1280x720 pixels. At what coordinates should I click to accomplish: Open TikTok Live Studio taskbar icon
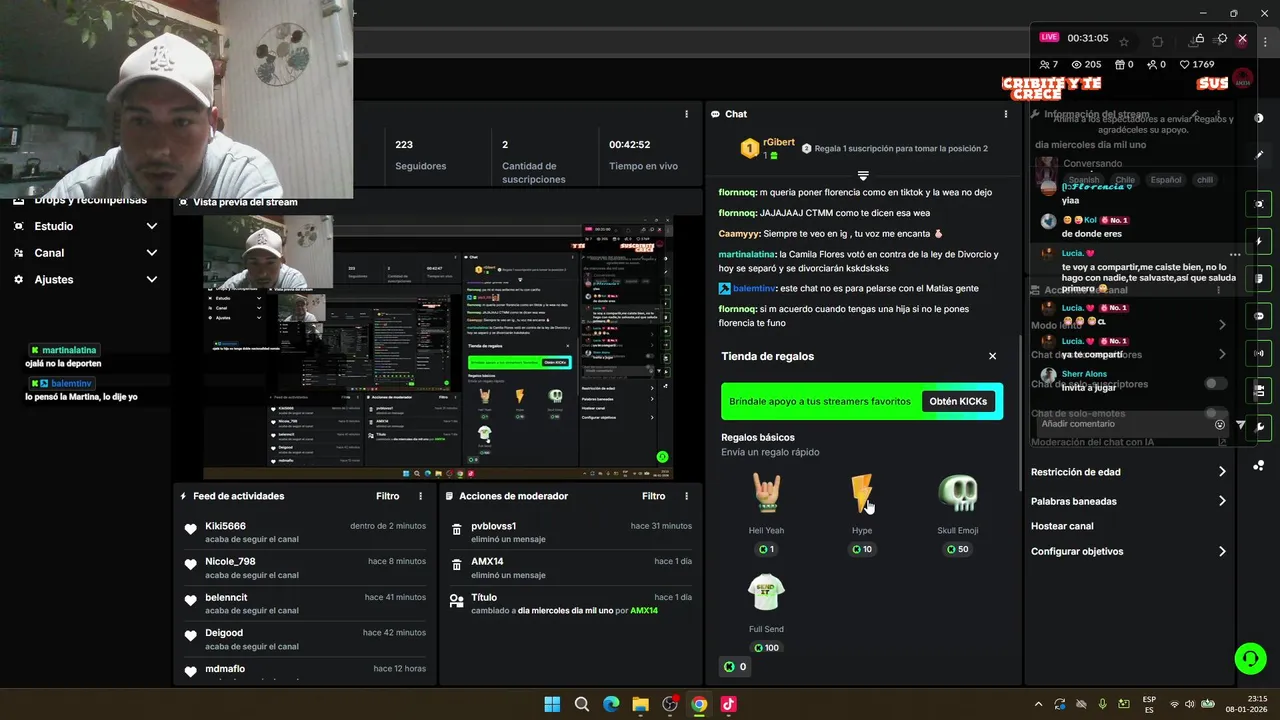click(x=729, y=704)
